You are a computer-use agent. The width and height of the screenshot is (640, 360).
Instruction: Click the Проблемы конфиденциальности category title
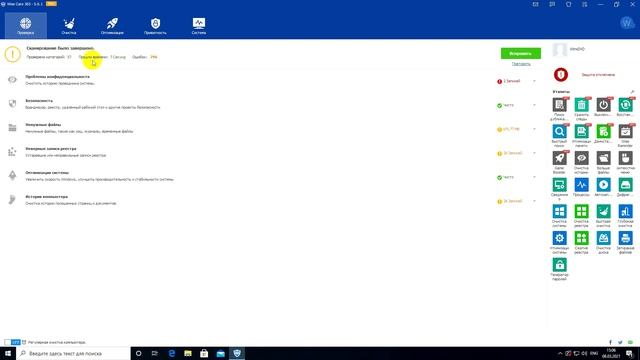click(58, 77)
